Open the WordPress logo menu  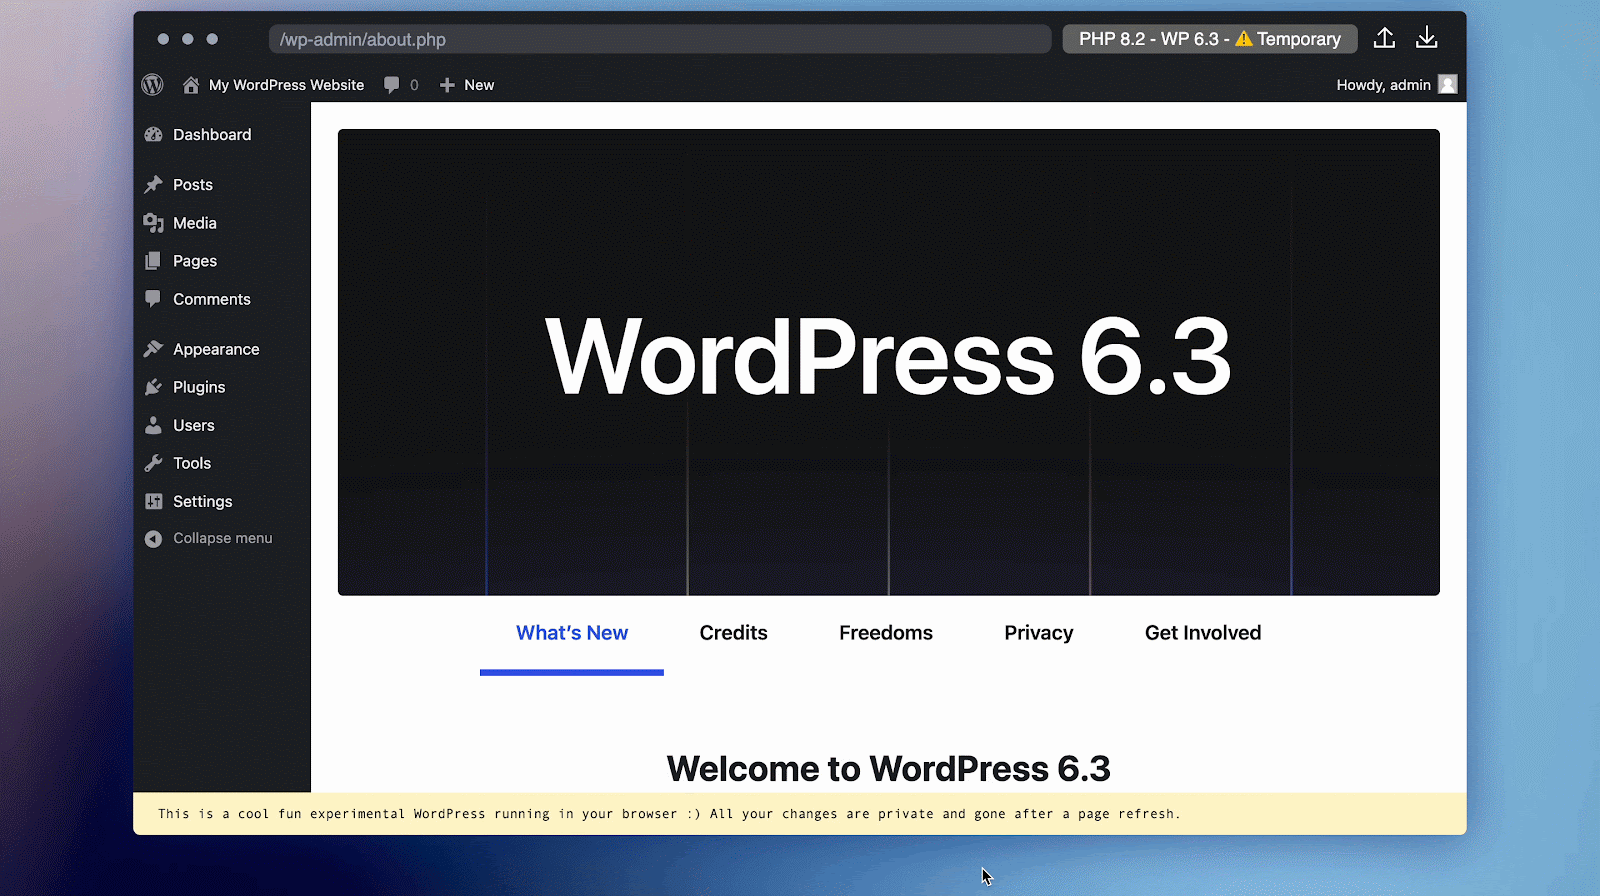pos(152,85)
